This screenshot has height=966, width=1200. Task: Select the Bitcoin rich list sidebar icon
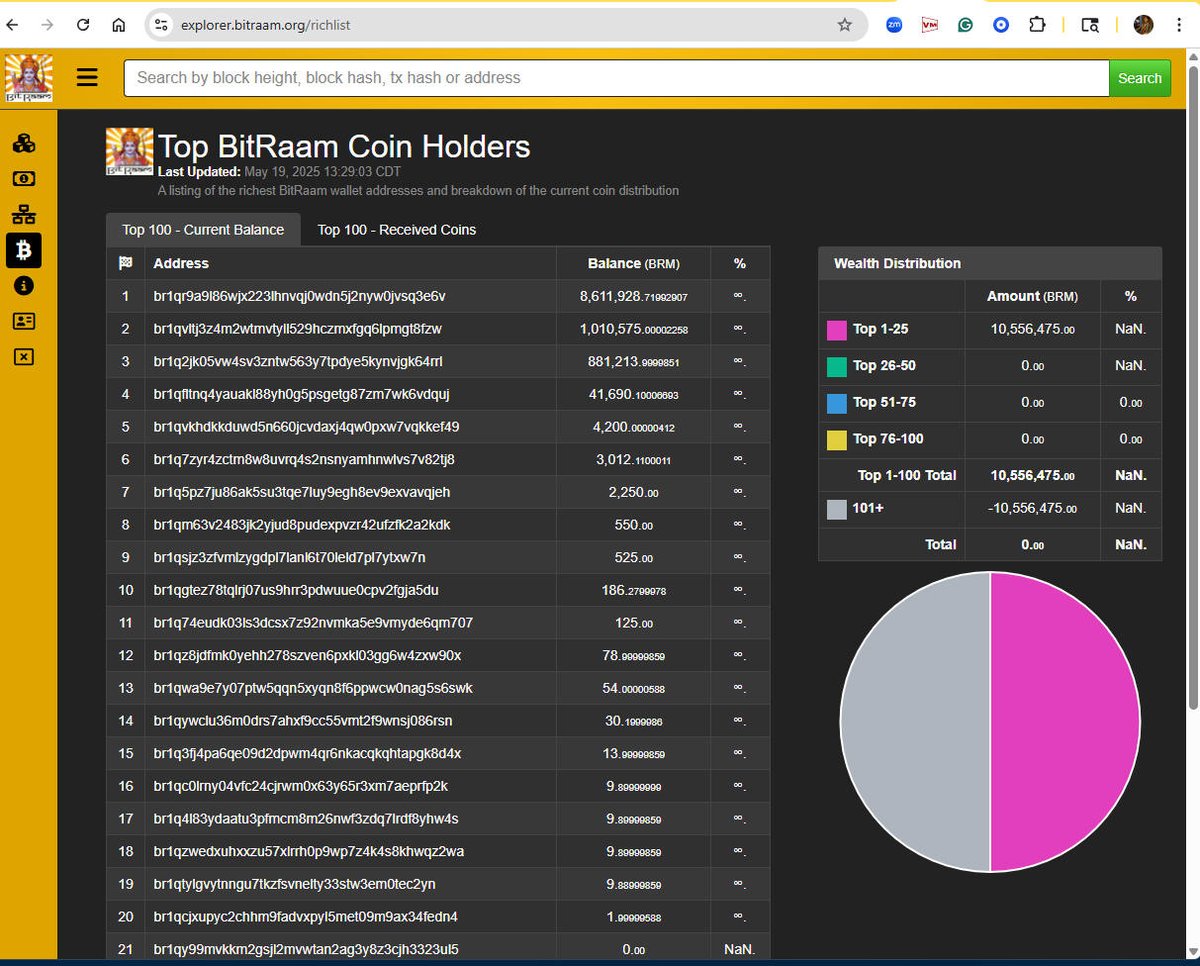24,250
